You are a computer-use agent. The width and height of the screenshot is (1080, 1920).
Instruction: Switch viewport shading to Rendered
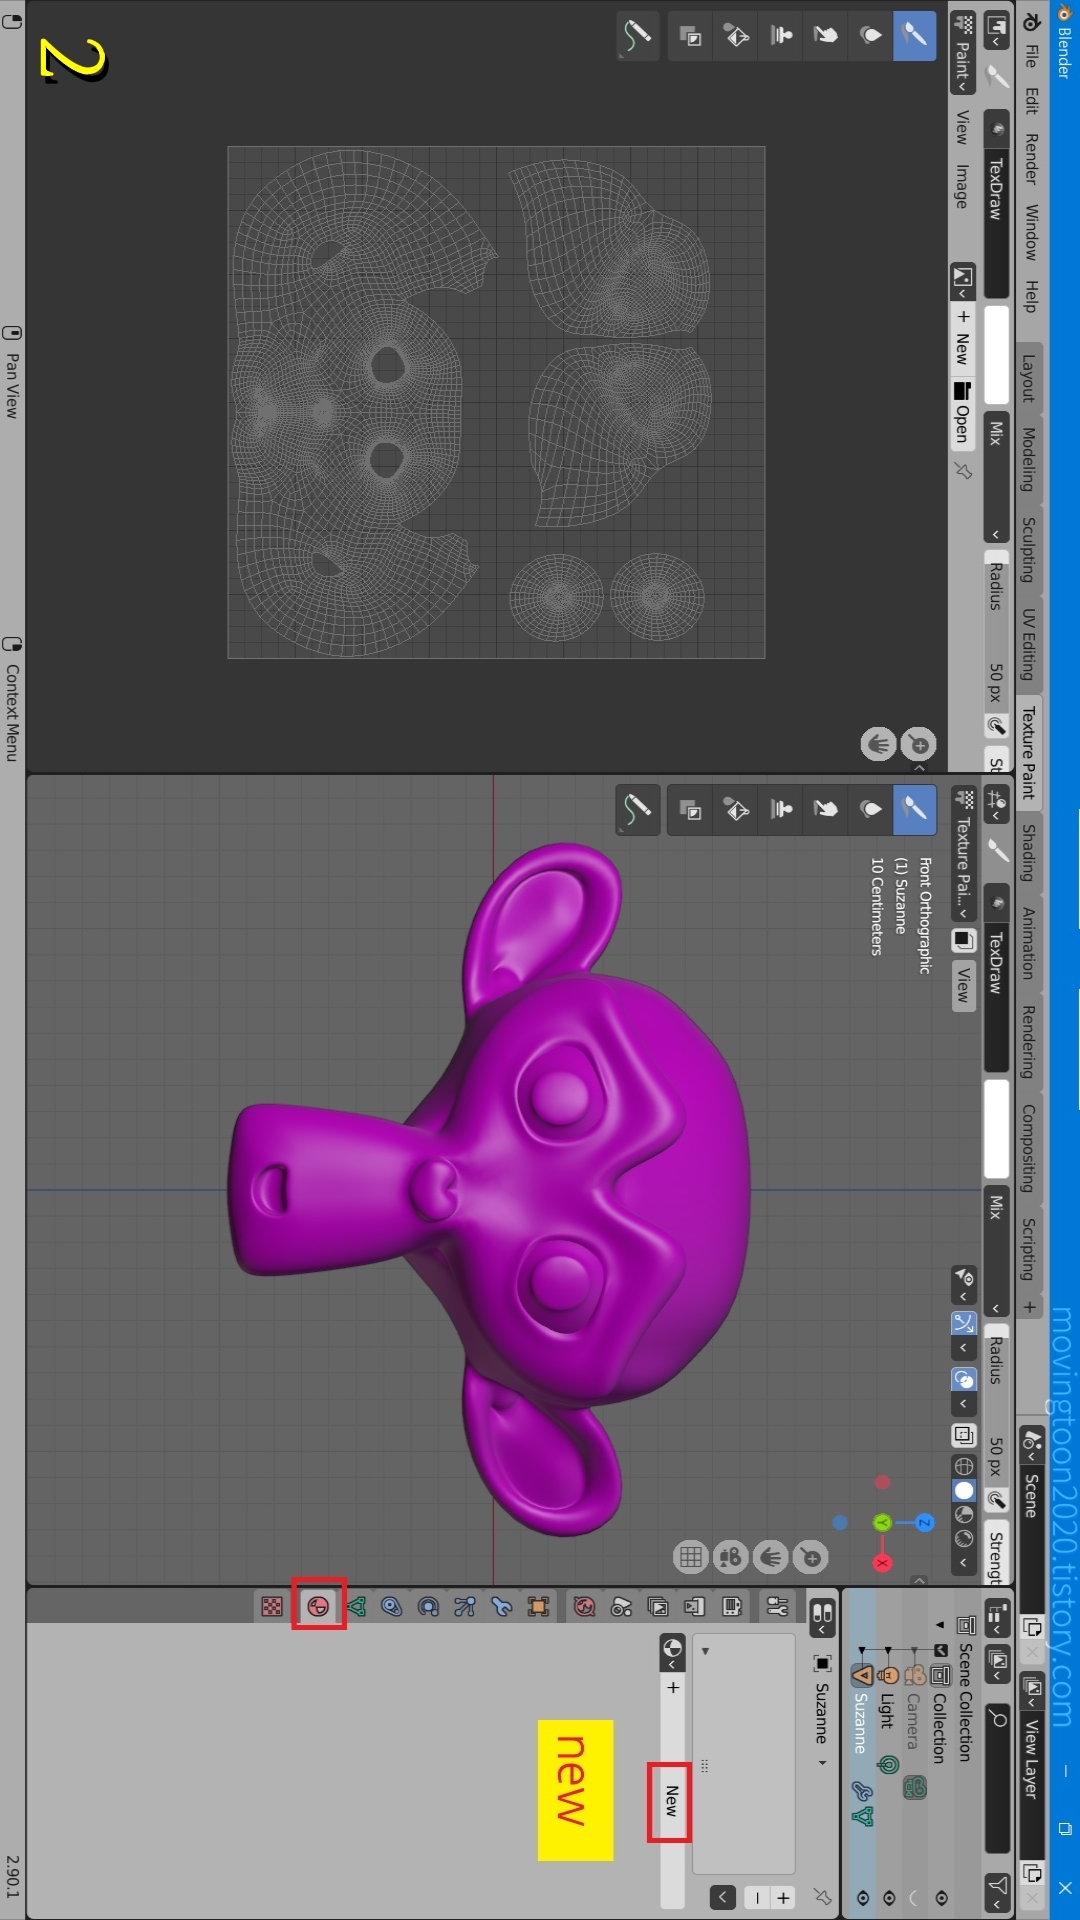point(964,1538)
